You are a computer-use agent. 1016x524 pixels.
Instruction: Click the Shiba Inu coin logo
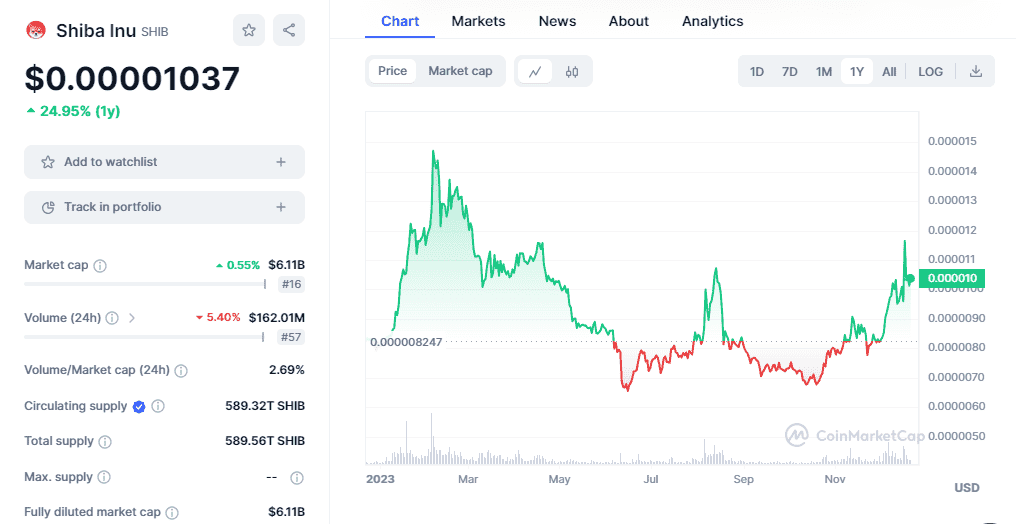coord(36,30)
